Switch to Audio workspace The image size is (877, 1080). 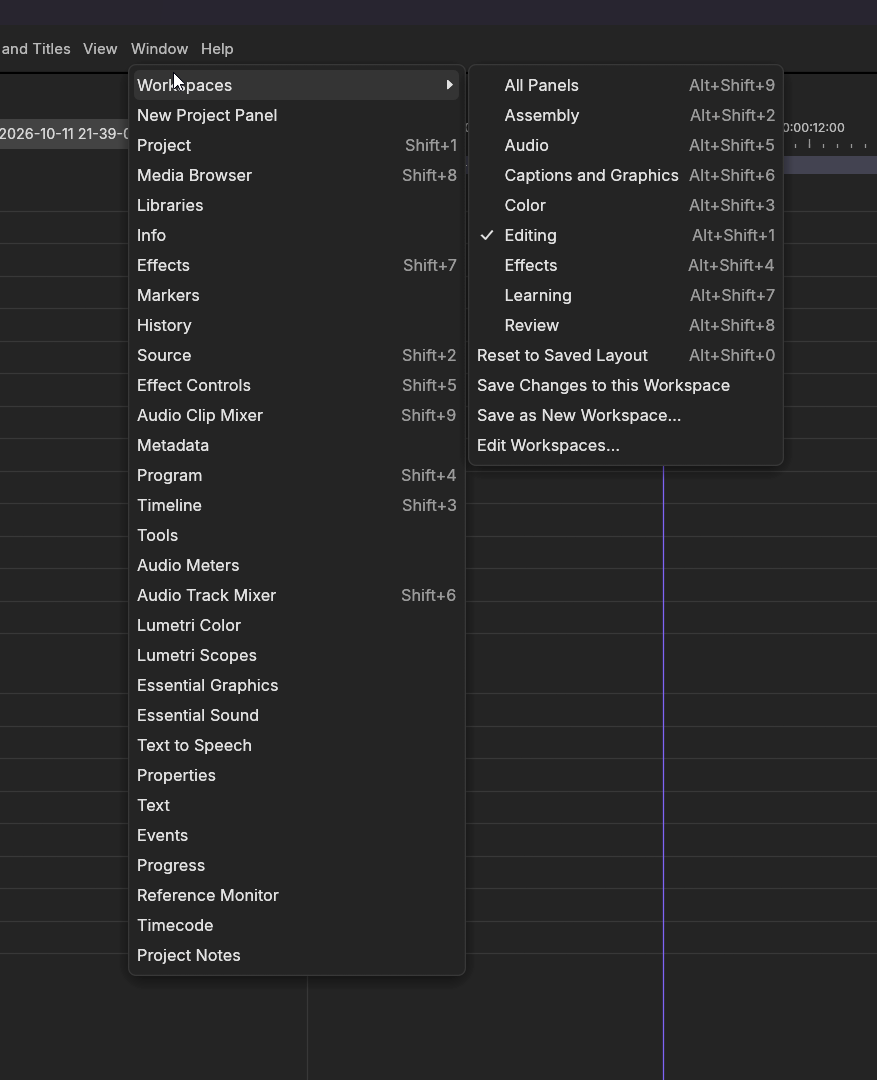tap(626, 145)
